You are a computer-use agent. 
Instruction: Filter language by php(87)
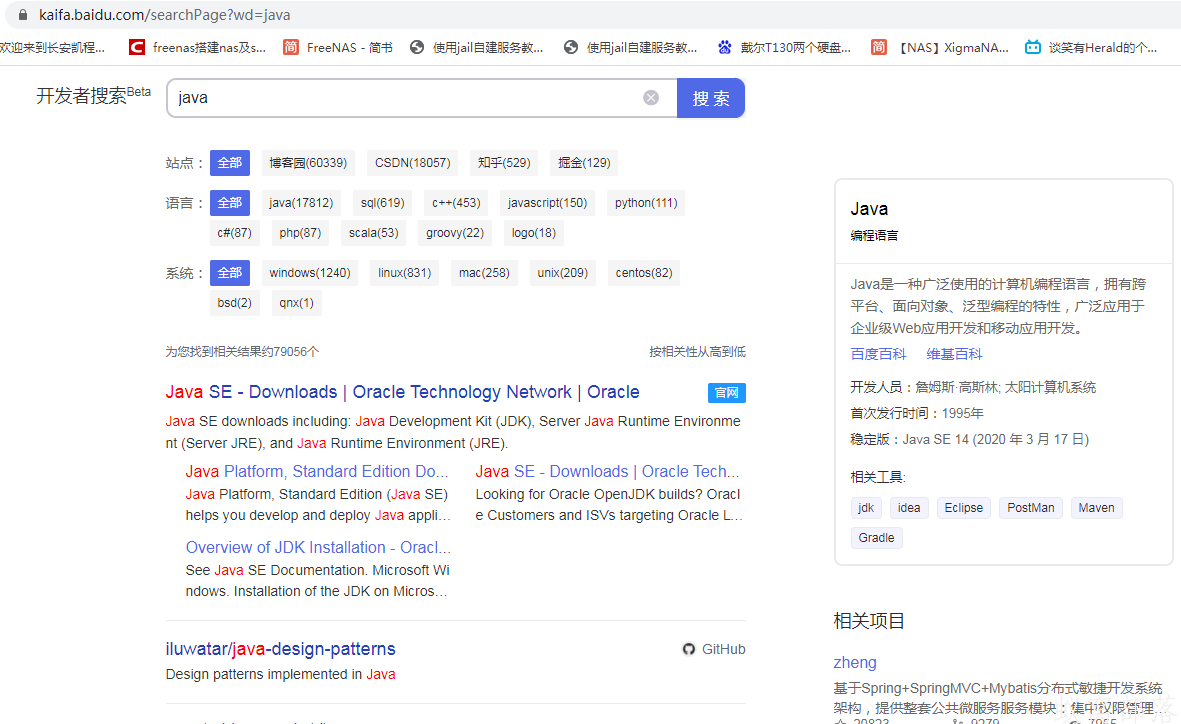coord(301,233)
